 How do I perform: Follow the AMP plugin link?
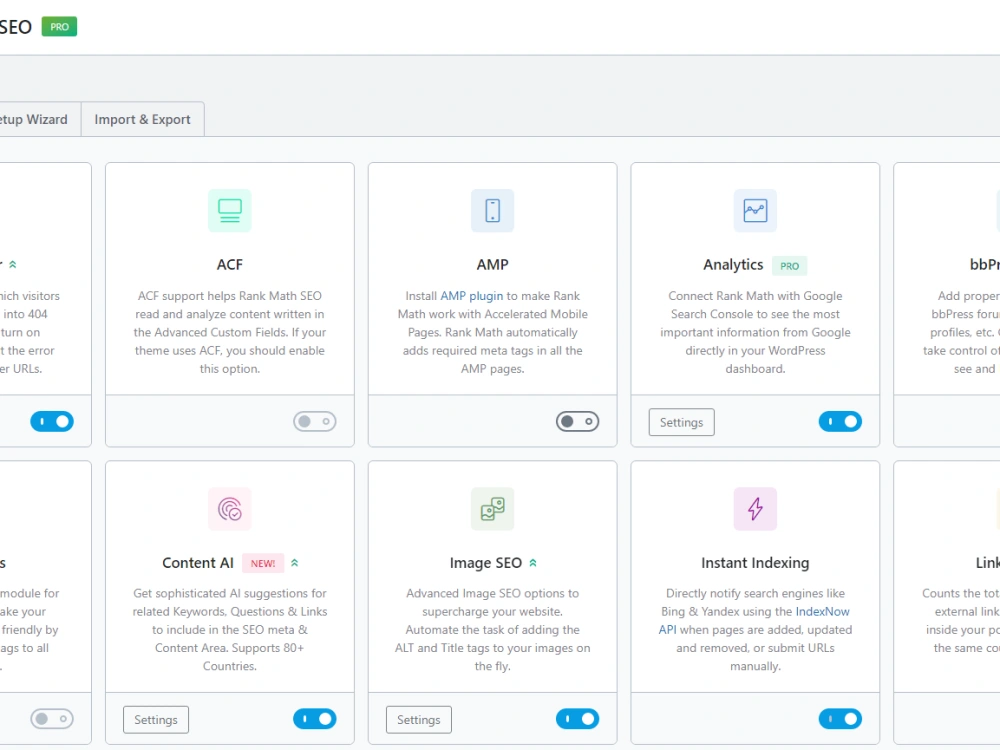[x=471, y=296]
